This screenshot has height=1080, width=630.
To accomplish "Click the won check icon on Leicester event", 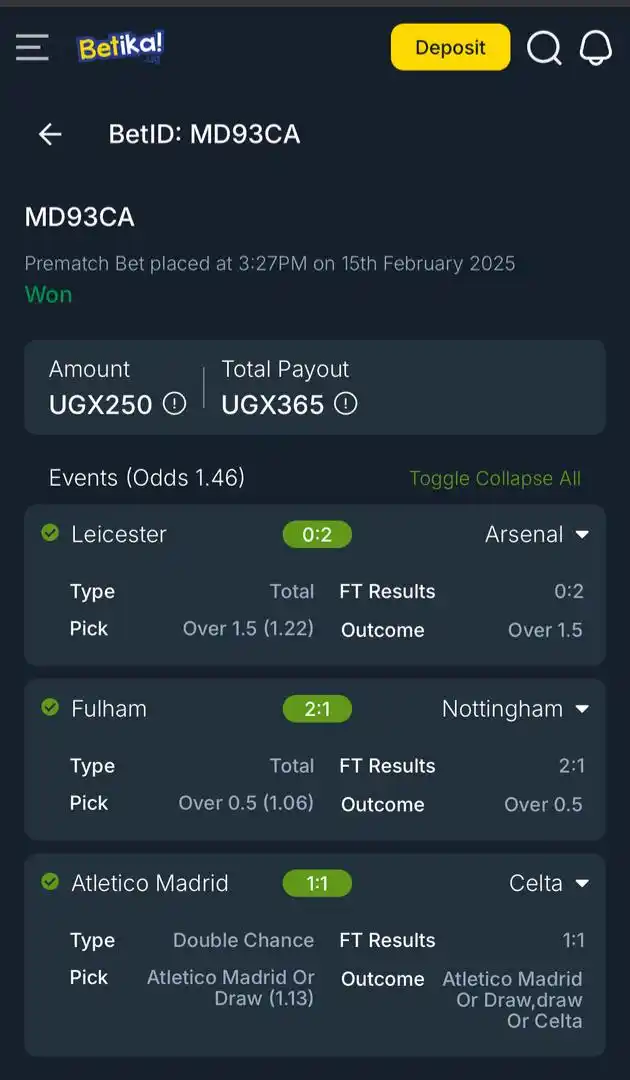I will (50, 533).
